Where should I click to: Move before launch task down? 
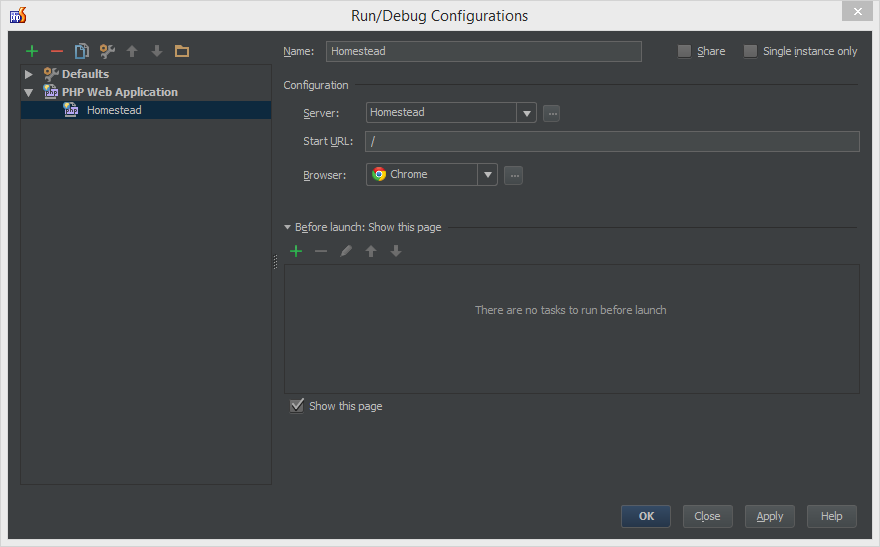396,251
